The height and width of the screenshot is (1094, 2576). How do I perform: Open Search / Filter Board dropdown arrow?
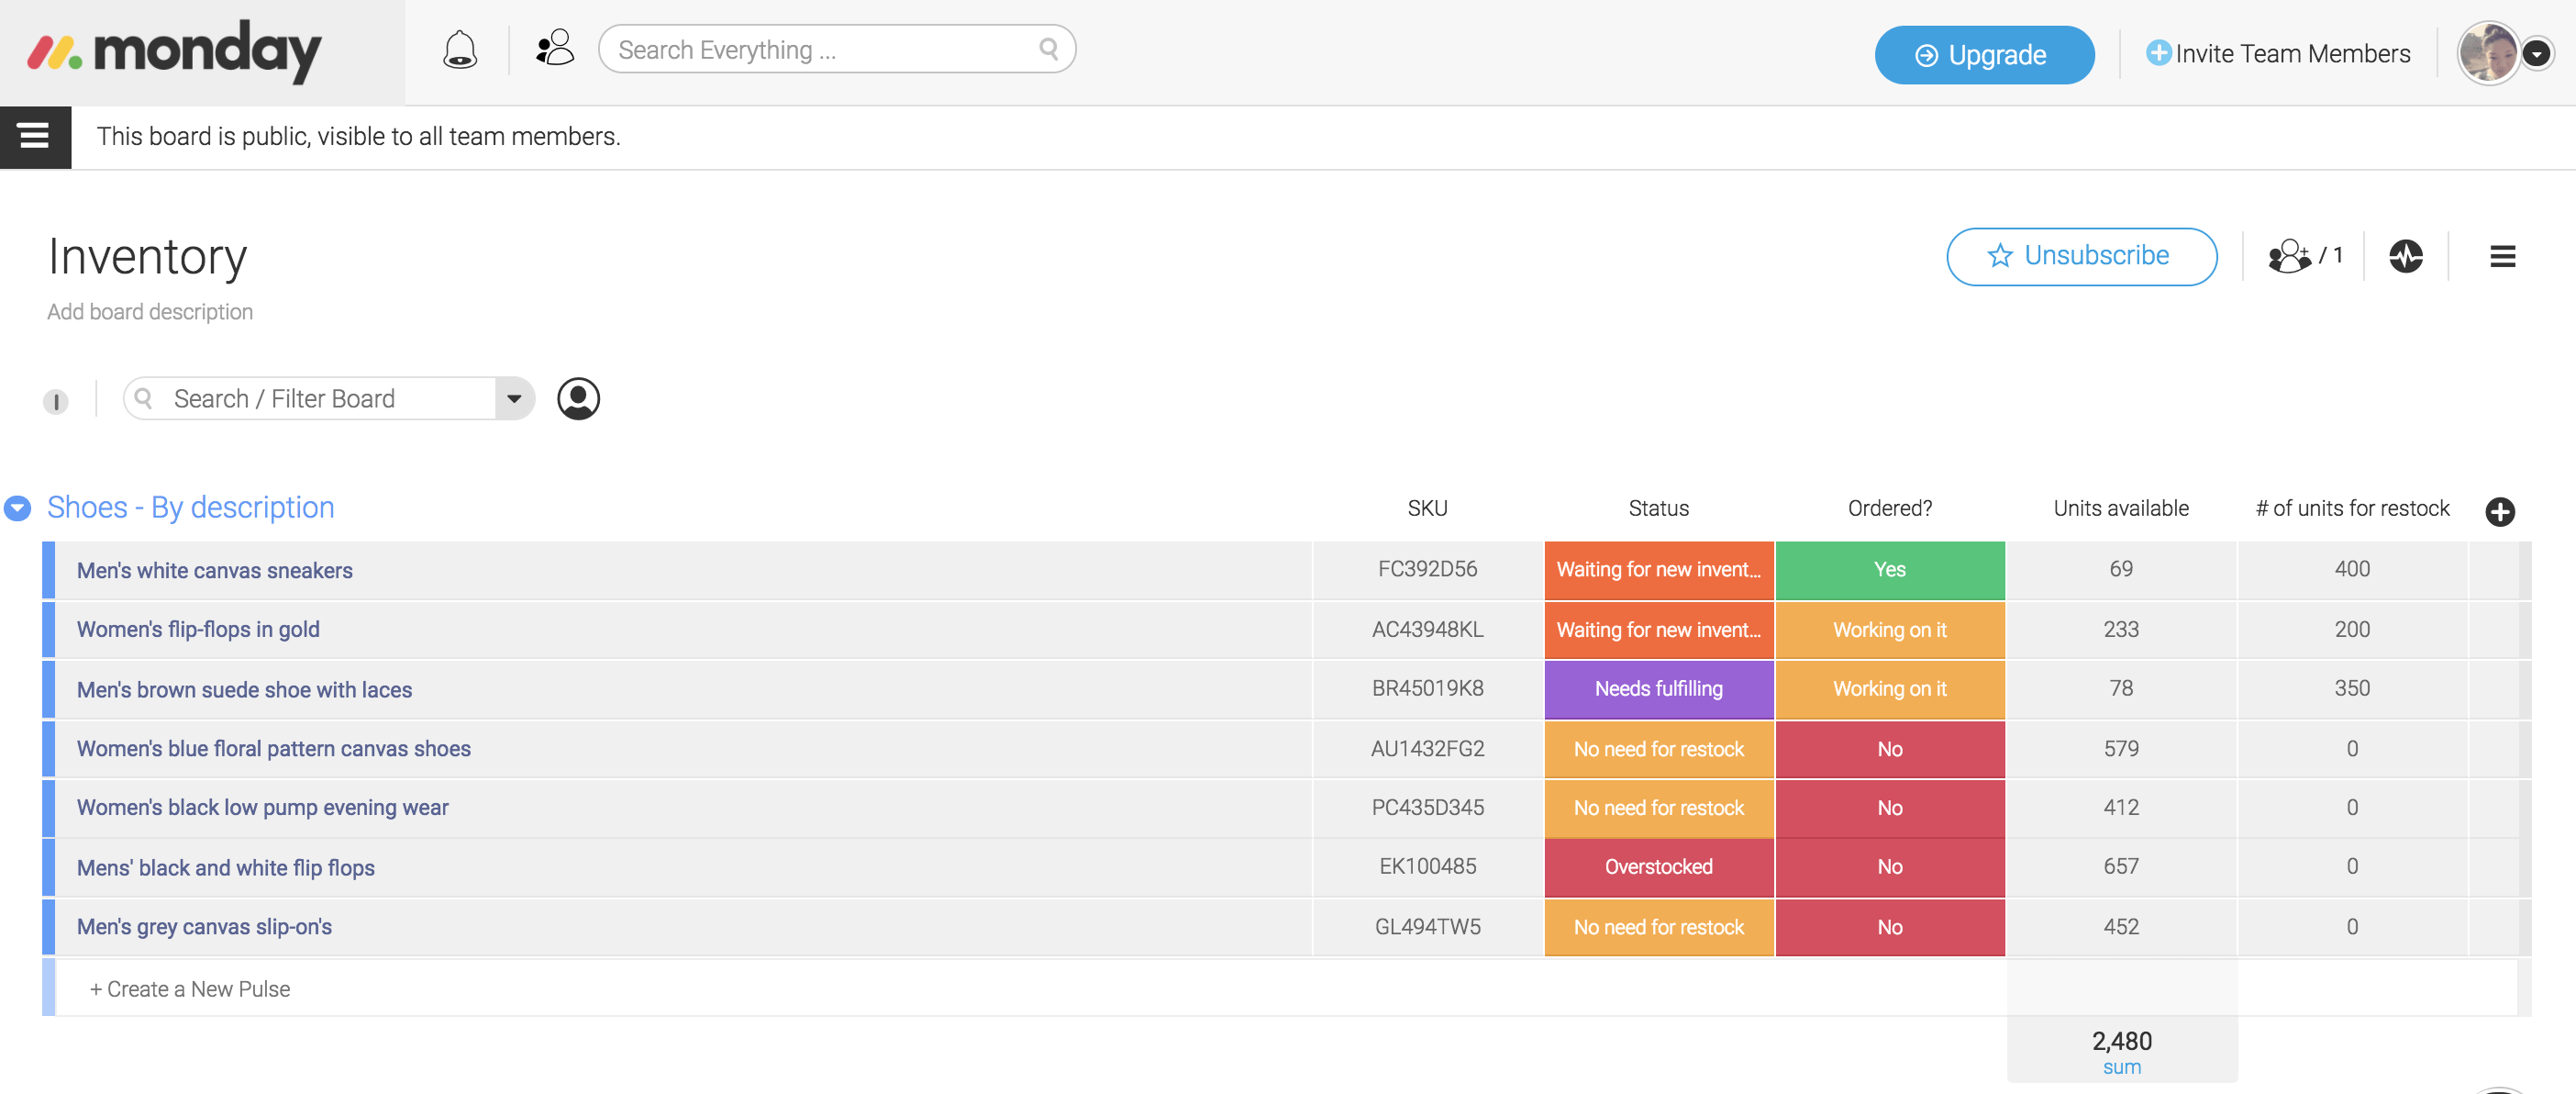[514, 399]
